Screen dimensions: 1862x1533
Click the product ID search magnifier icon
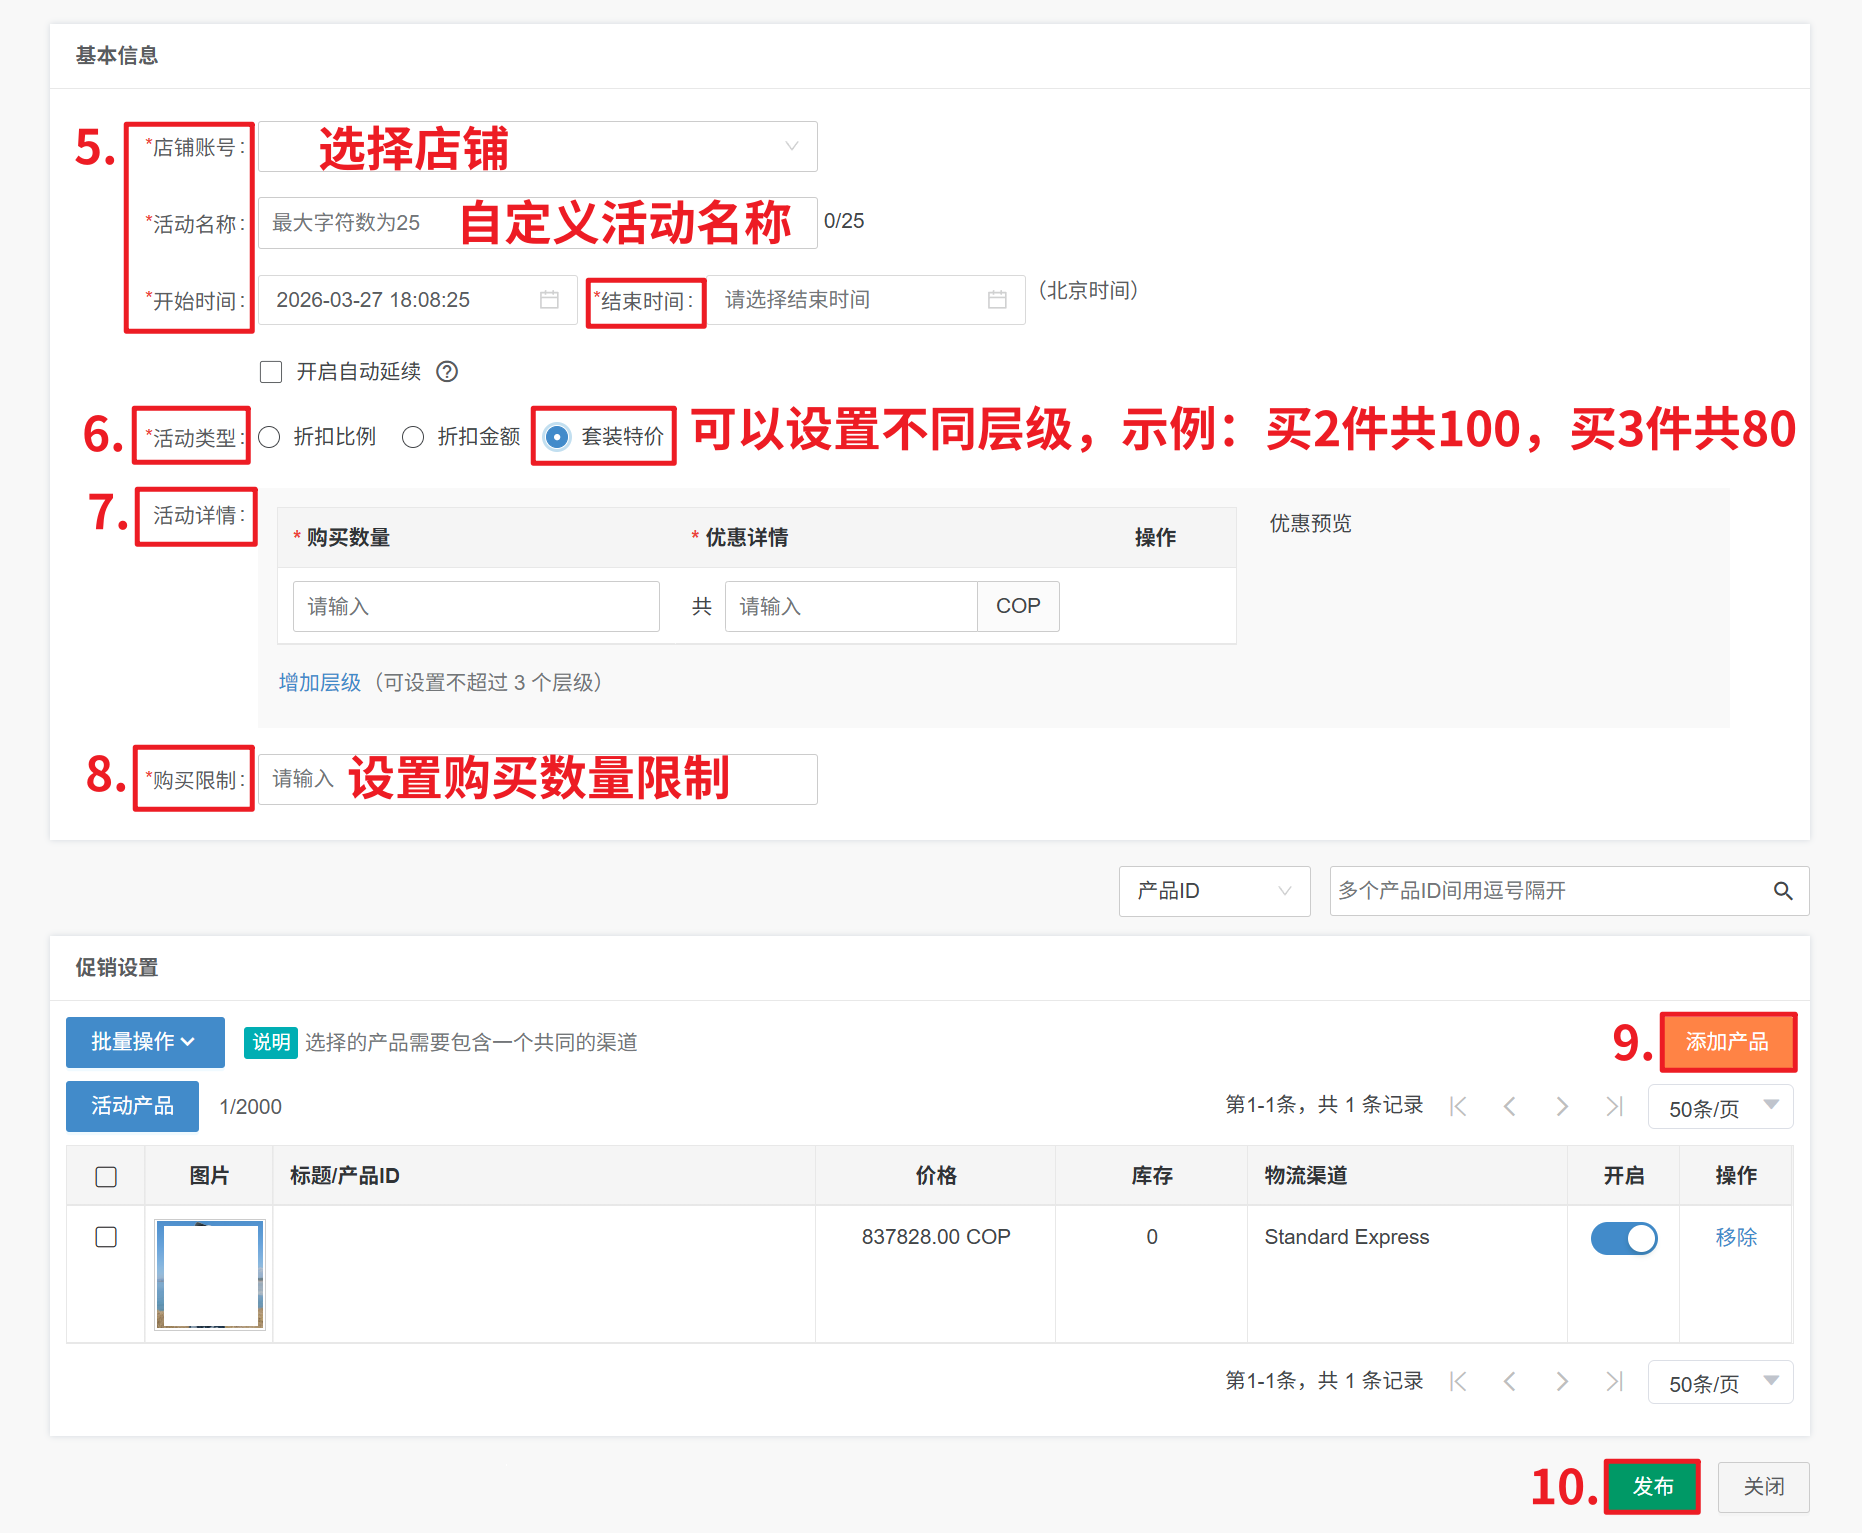tap(1782, 891)
